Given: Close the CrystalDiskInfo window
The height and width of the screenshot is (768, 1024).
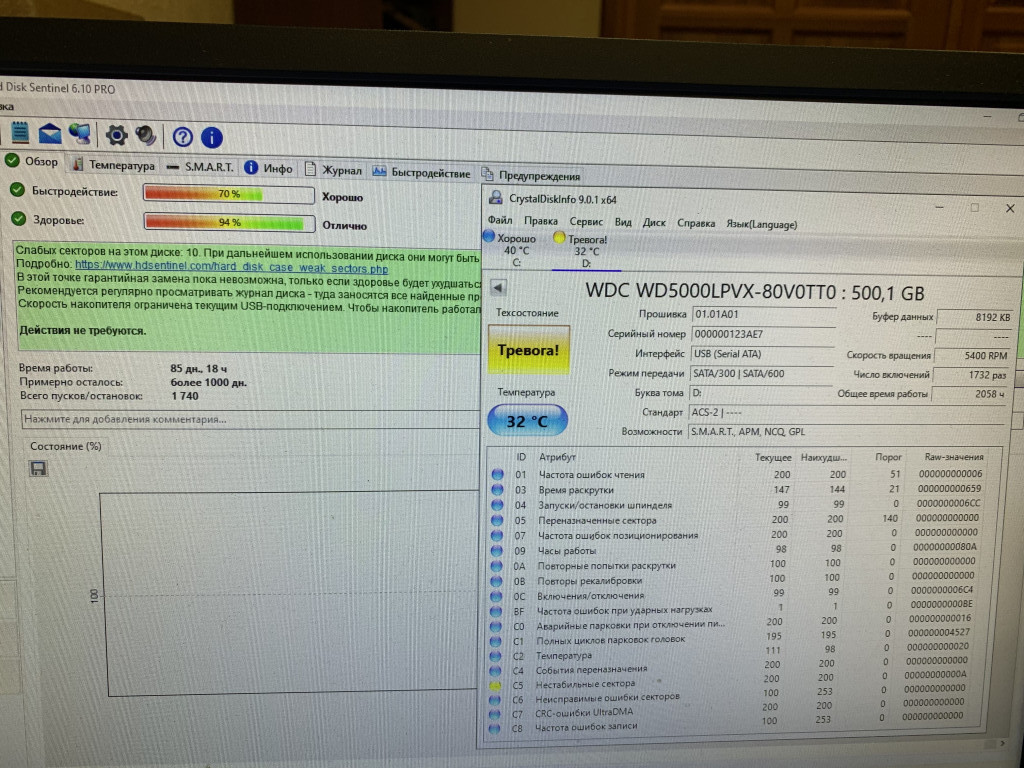Looking at the screenshot, I should (x=1010, y=208).
